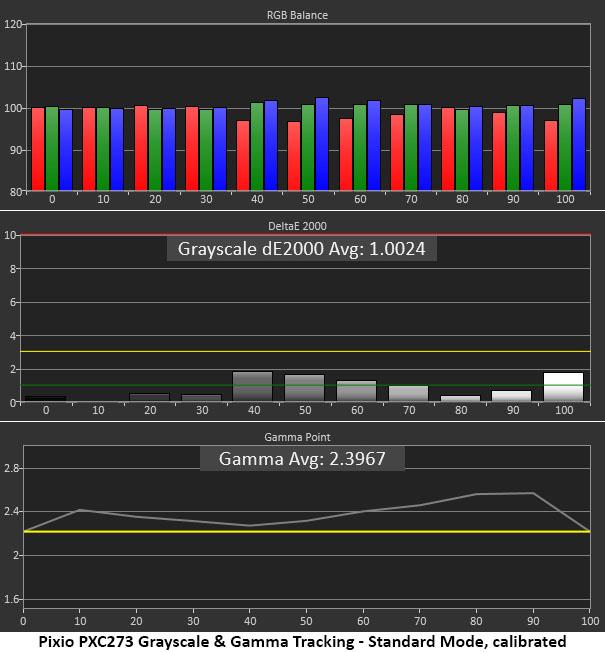Image resolution: width=605 pixels, height=652 pixels.
Task: Select the DeltaE bar at 90
Action: (x=511, y=396)
